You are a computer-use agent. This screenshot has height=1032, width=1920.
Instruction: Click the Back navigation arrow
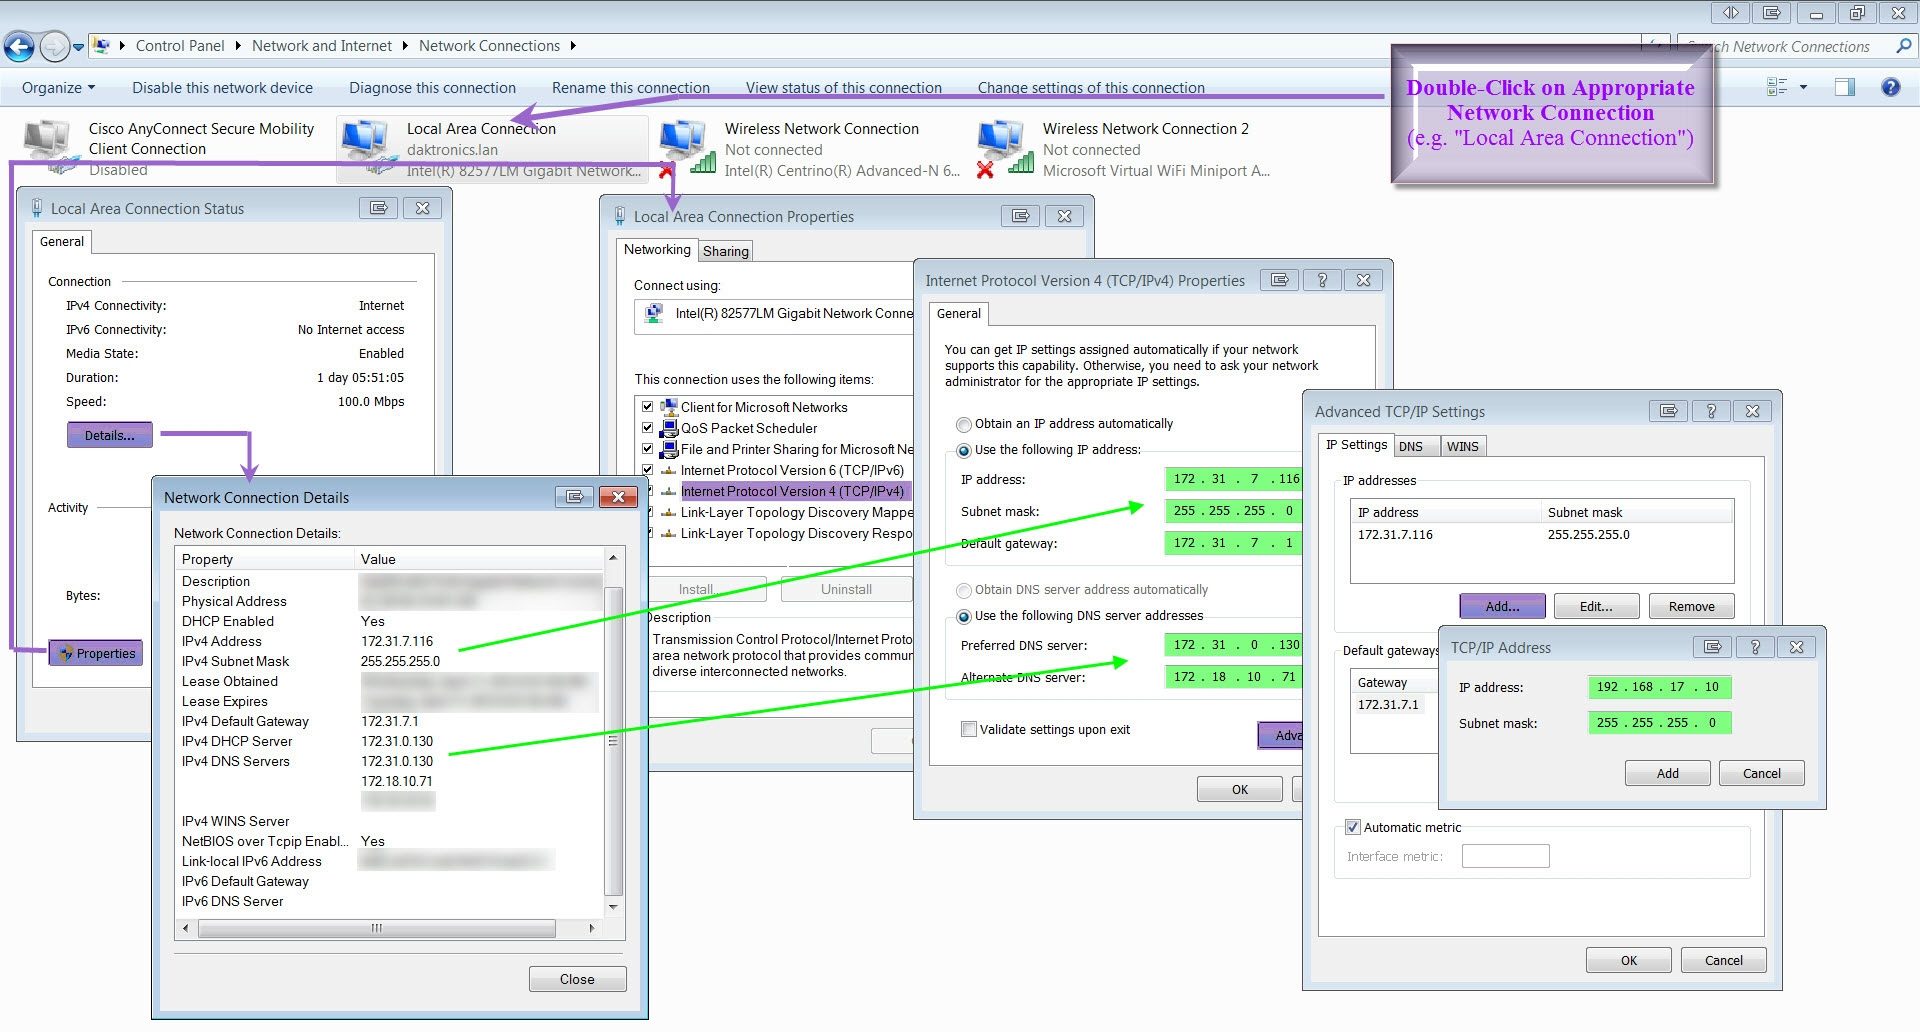[x=19, y=46]
